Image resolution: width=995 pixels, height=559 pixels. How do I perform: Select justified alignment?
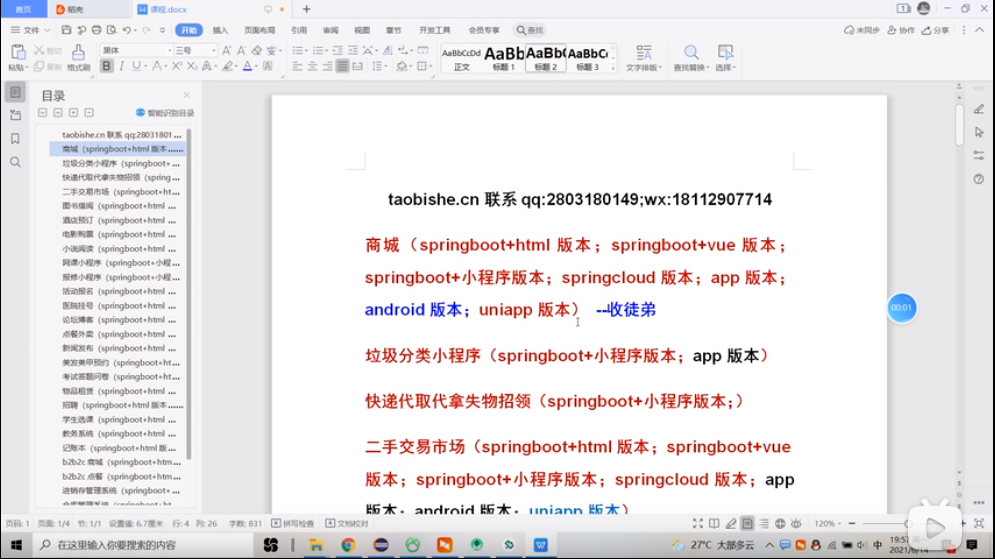[x=342, y=66]
